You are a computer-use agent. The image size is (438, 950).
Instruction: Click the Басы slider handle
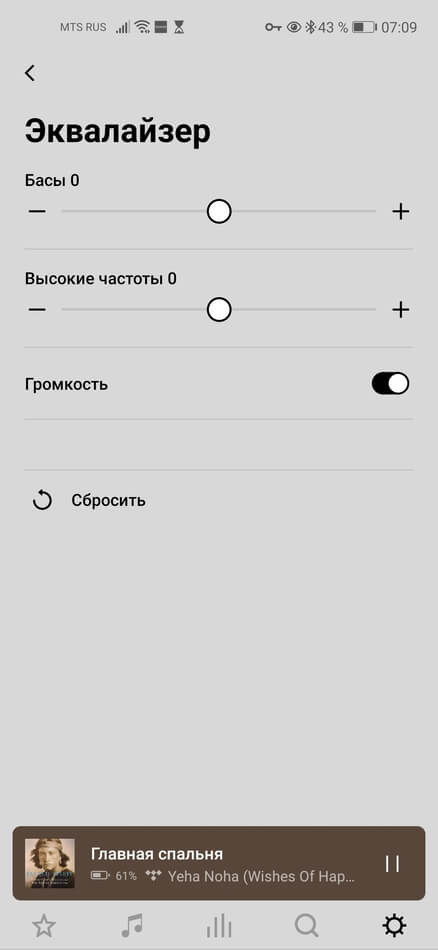point(219,211)
